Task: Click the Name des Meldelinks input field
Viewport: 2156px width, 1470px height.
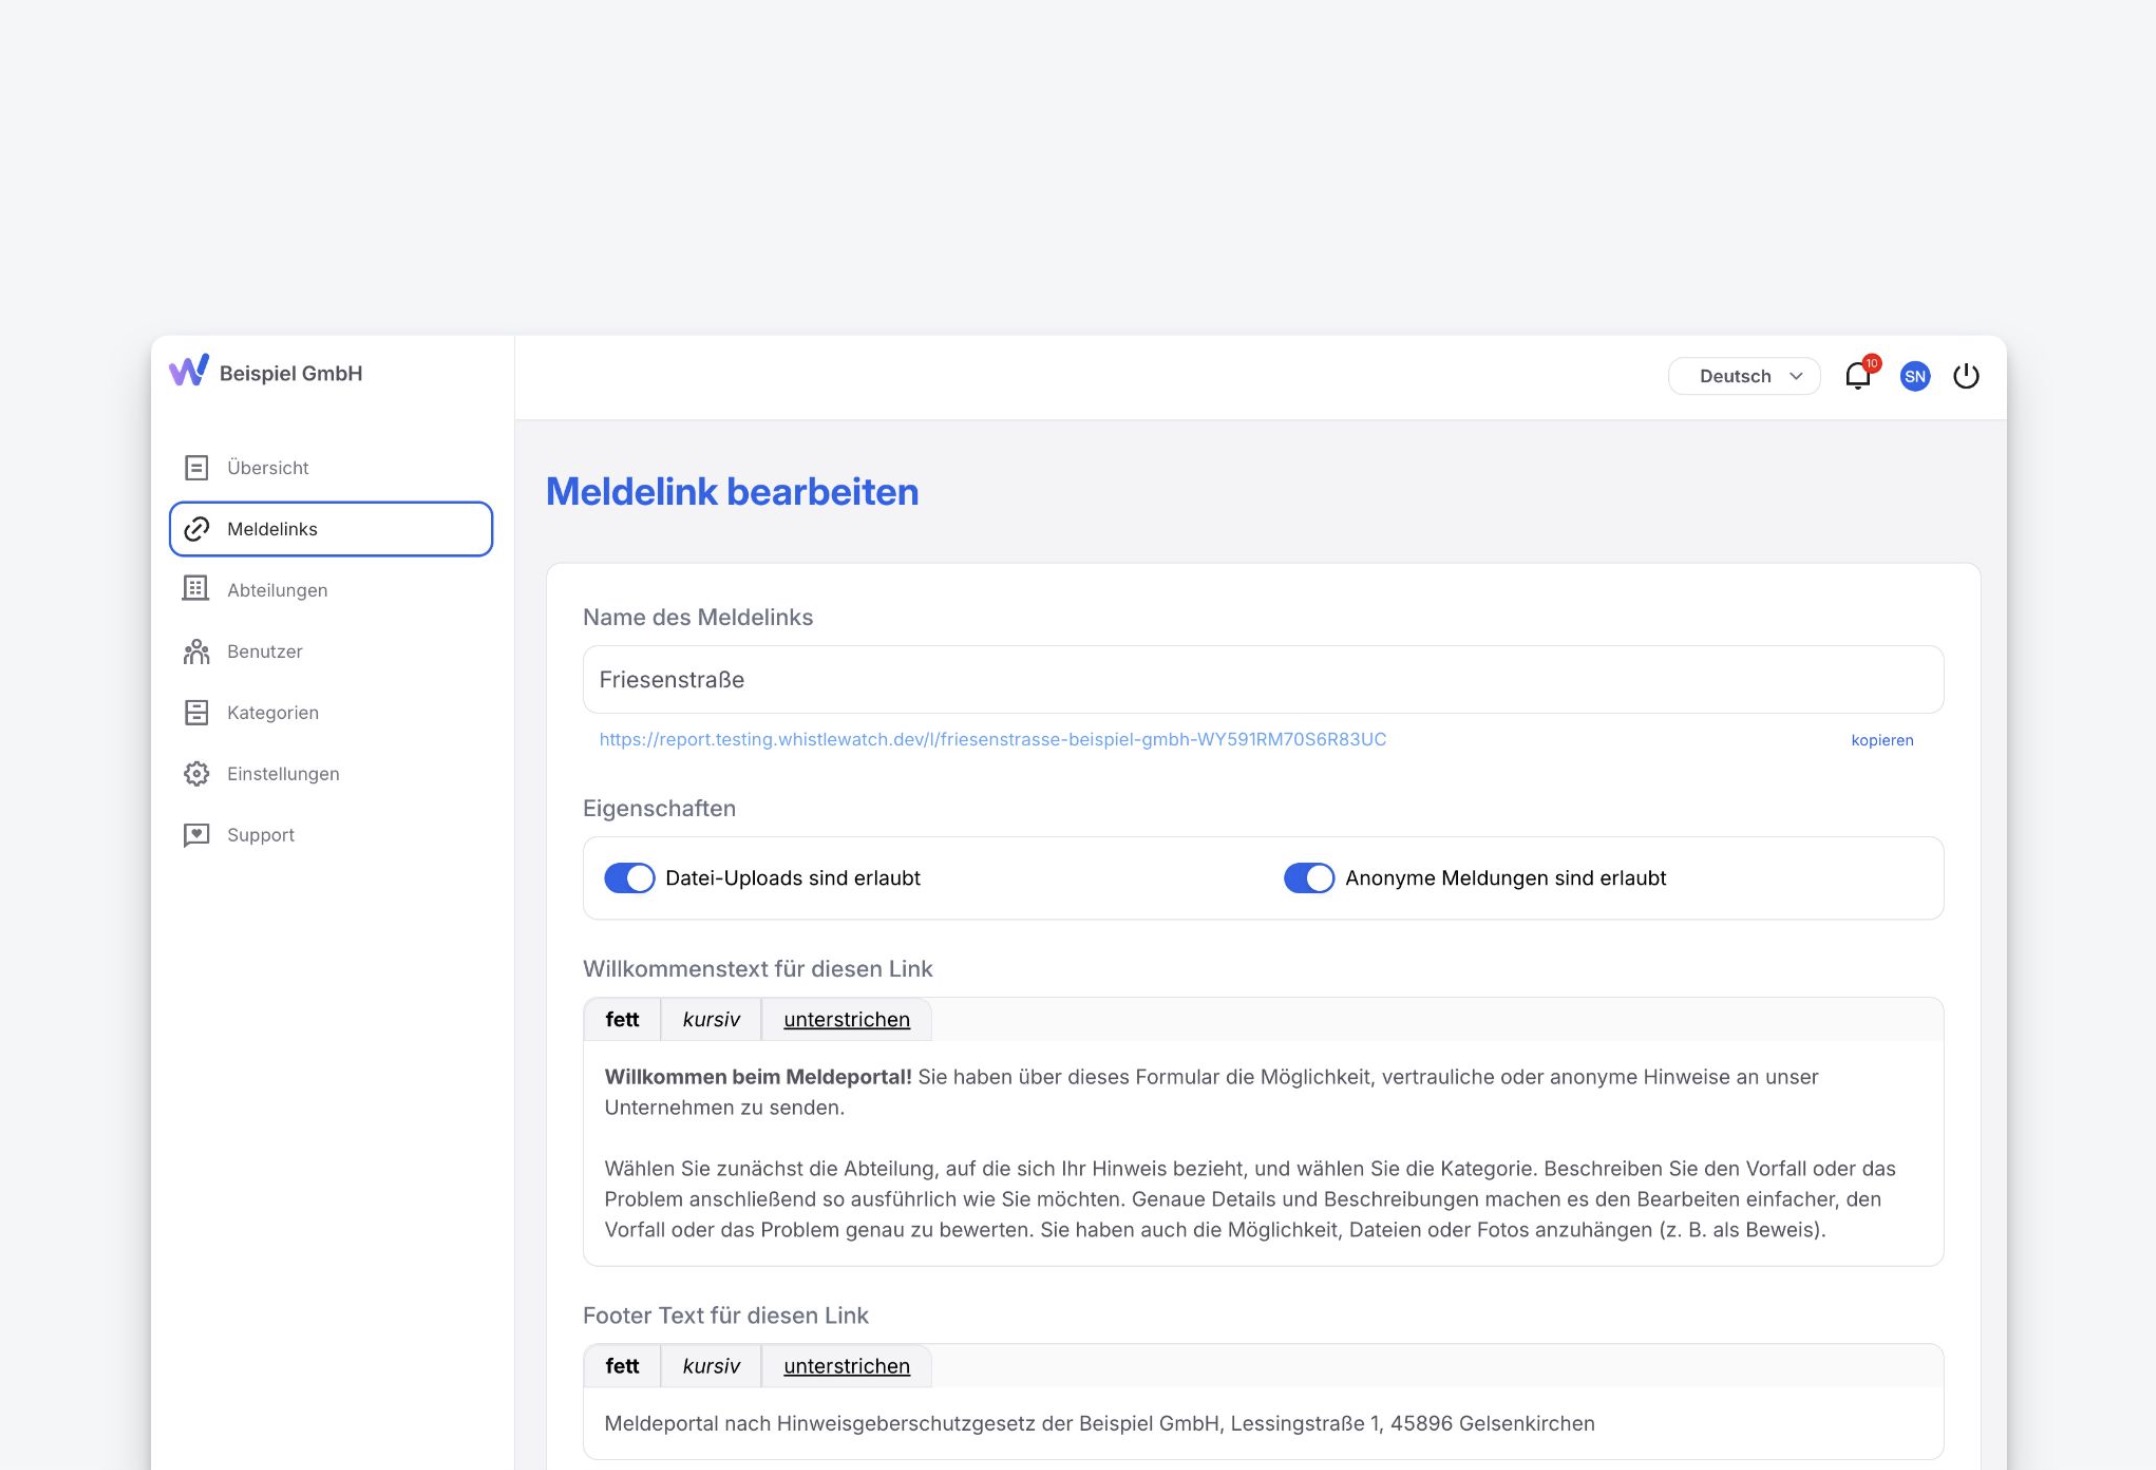Action: (1262, 680)
